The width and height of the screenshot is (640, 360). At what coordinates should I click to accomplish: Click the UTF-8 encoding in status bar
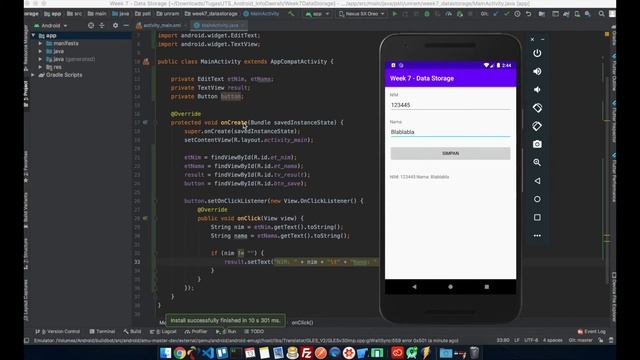(x=531, y=340)
